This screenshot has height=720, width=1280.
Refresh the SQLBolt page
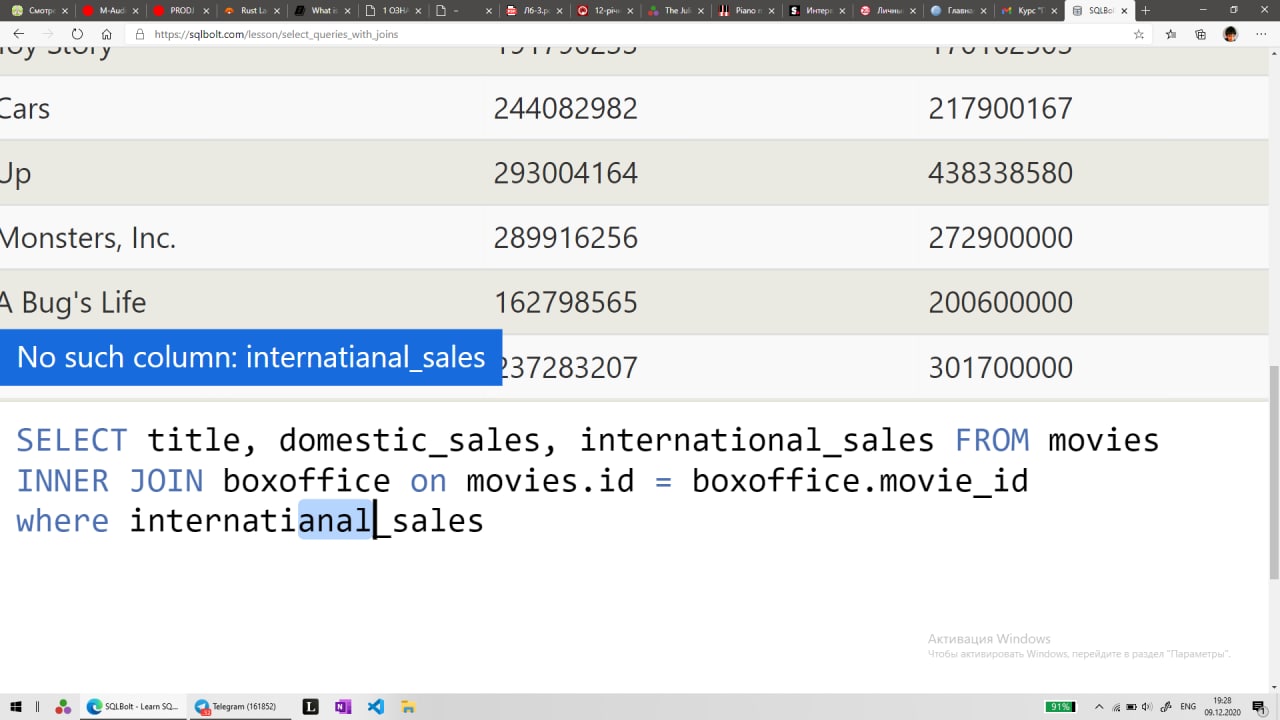(77, 34)
